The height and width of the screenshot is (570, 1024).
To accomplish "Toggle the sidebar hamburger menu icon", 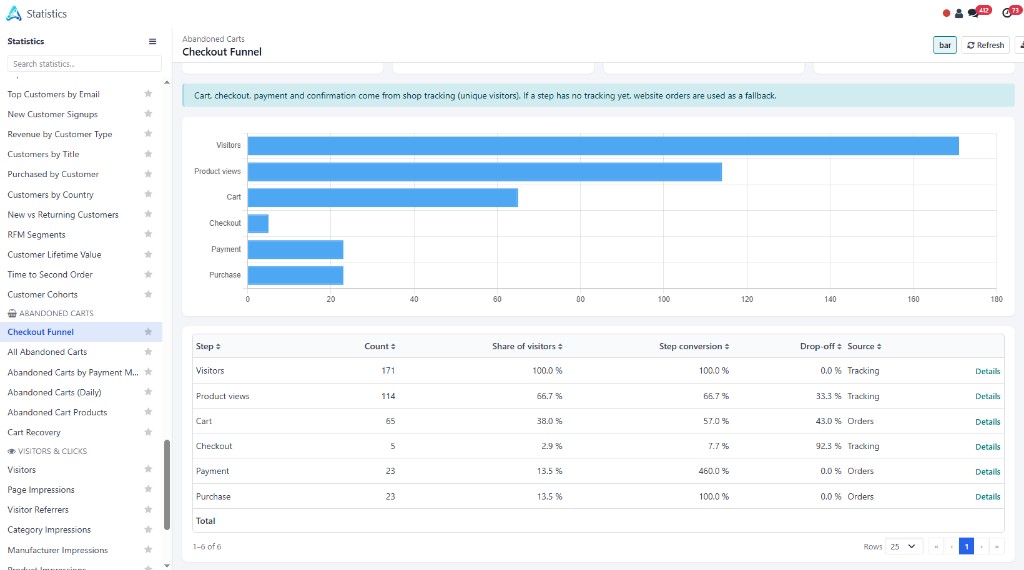I will click(152, 41).
